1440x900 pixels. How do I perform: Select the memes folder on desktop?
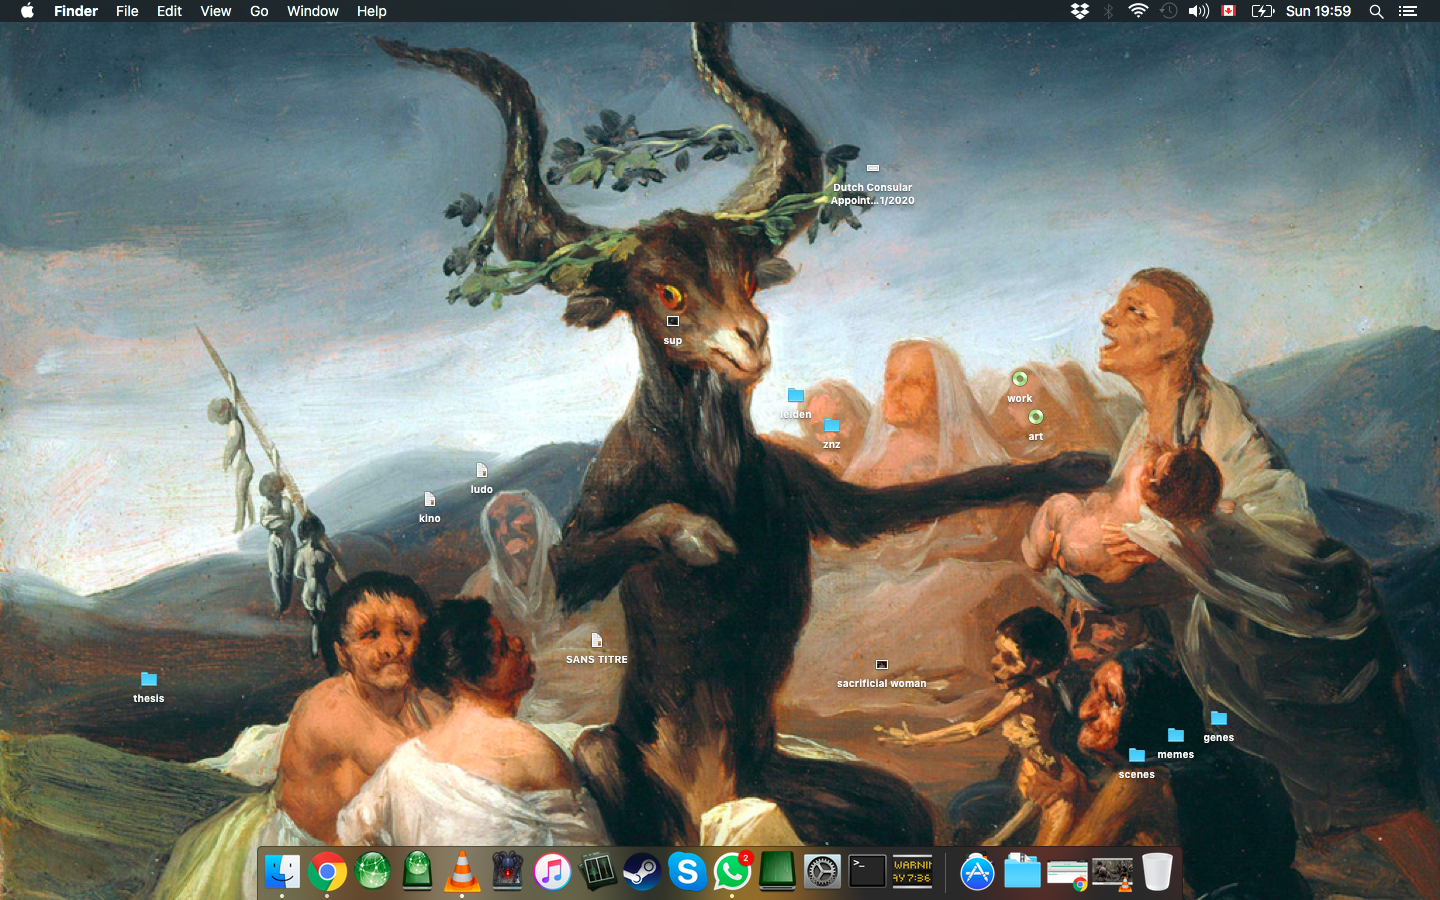coord(1176,735)
